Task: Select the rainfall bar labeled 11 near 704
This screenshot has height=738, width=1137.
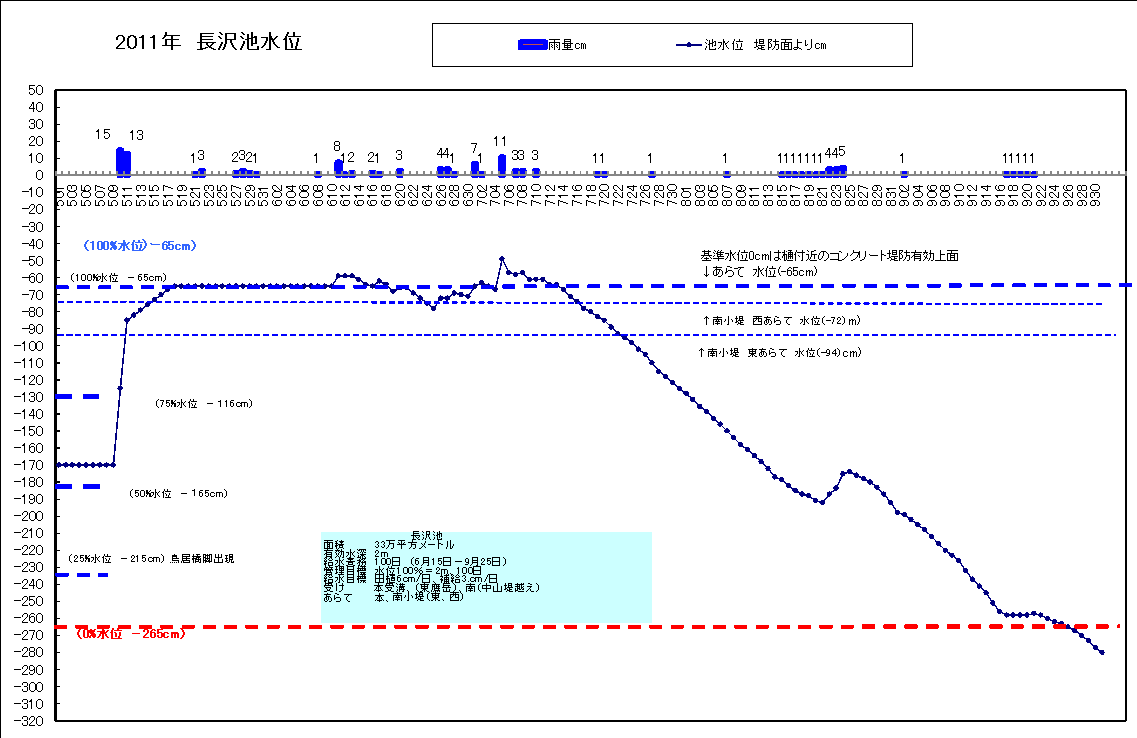Action: pyautogui.click(x=502, y=165)
